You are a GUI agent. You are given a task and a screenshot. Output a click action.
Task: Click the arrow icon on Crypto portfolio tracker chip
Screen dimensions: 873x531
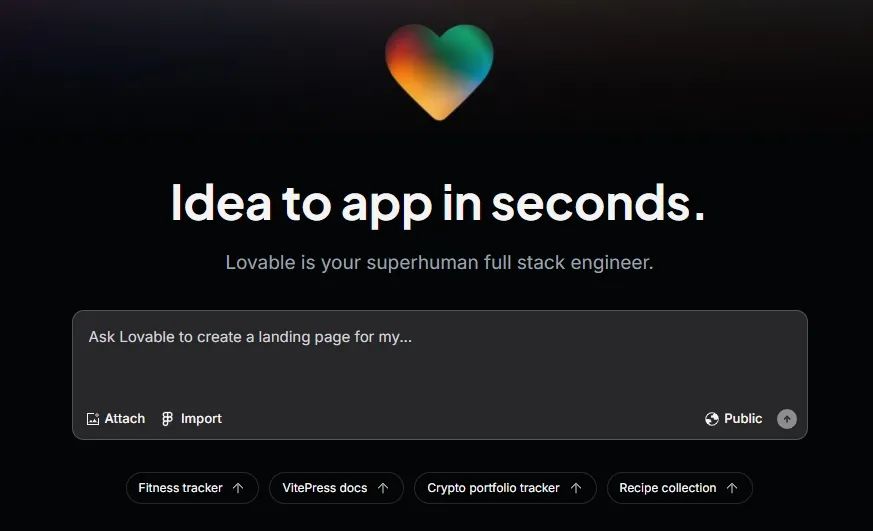tap(576, 488)
